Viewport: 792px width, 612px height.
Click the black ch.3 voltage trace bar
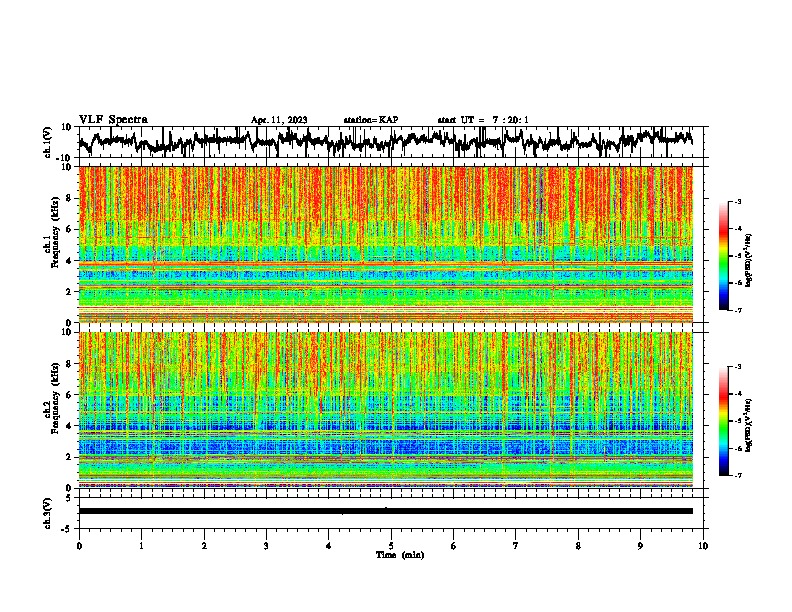[386, 511]
